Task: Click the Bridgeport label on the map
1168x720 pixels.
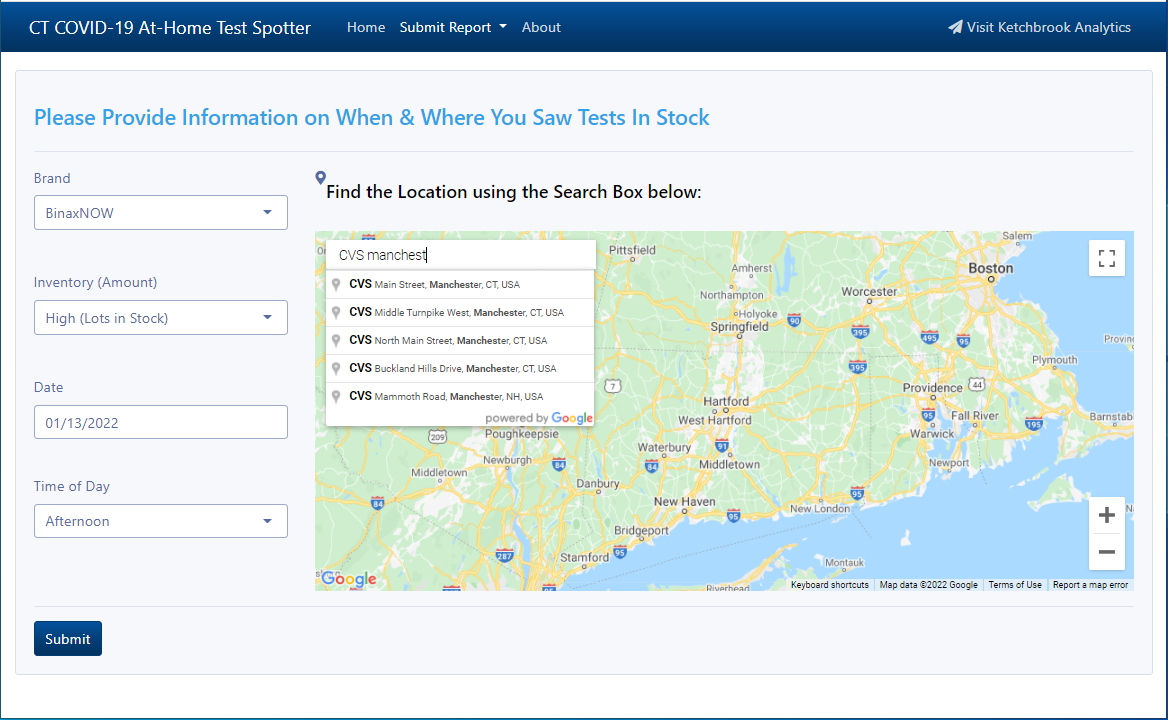Action: pos(641,530)
